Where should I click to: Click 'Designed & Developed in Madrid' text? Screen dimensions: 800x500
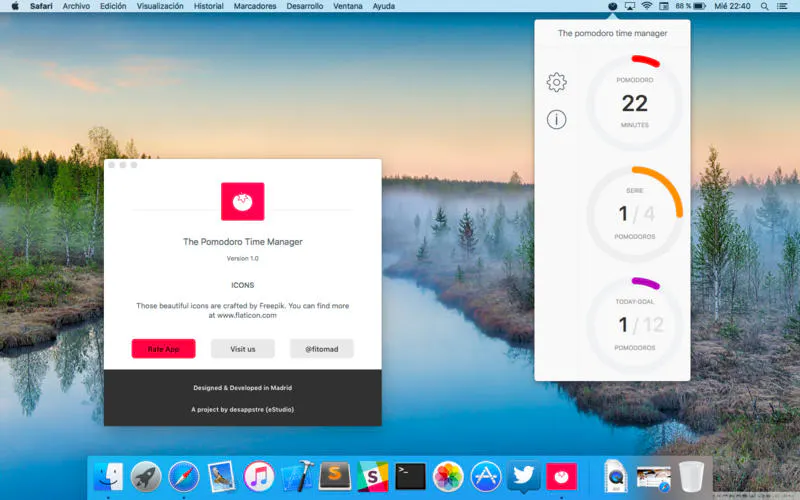(242, 388)
